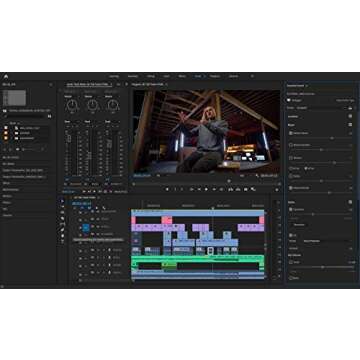Click the Extract button

tap(238, 189)
